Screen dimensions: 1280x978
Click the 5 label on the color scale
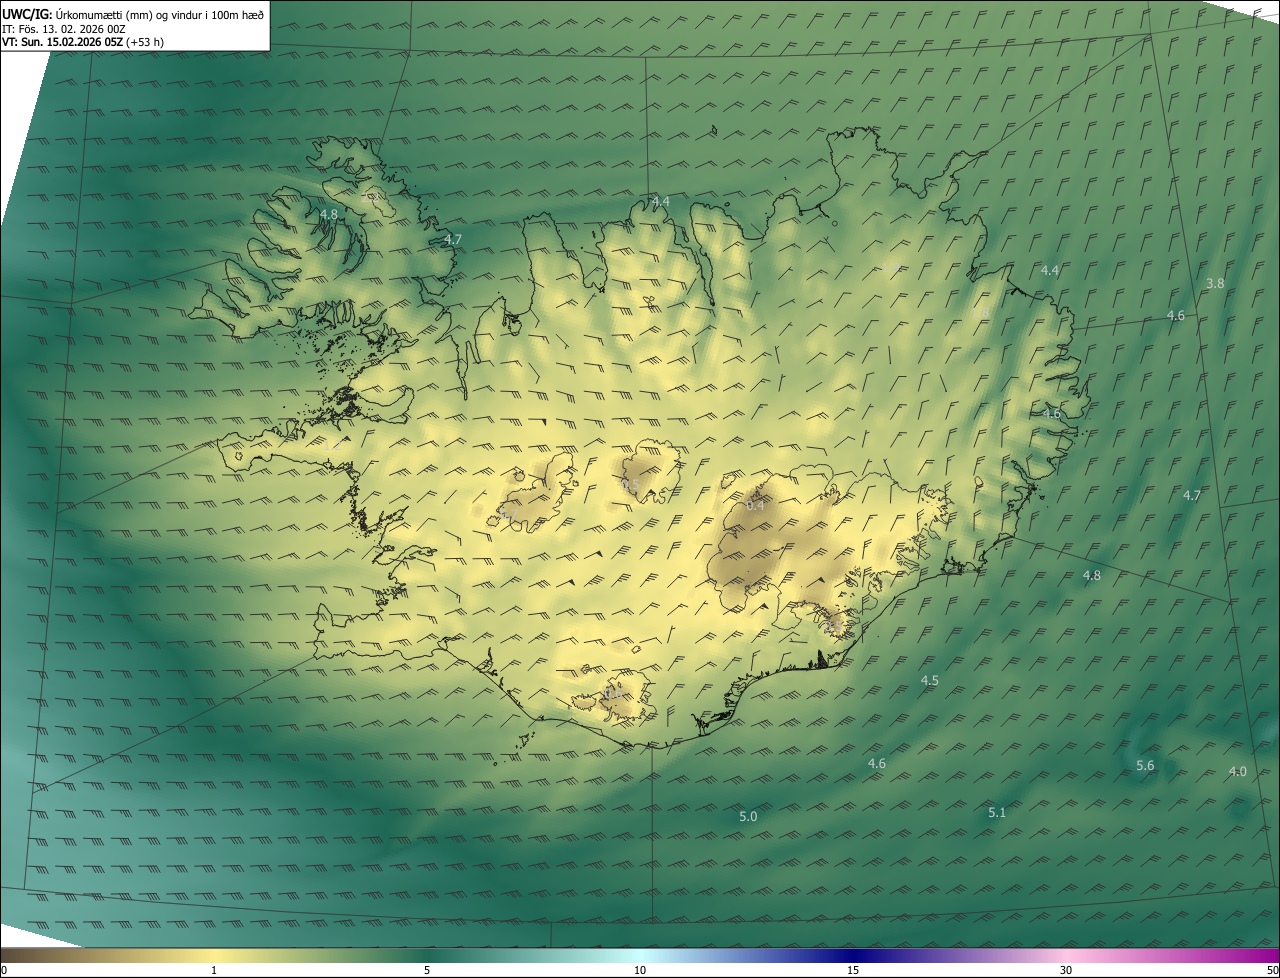pos(427,970)
